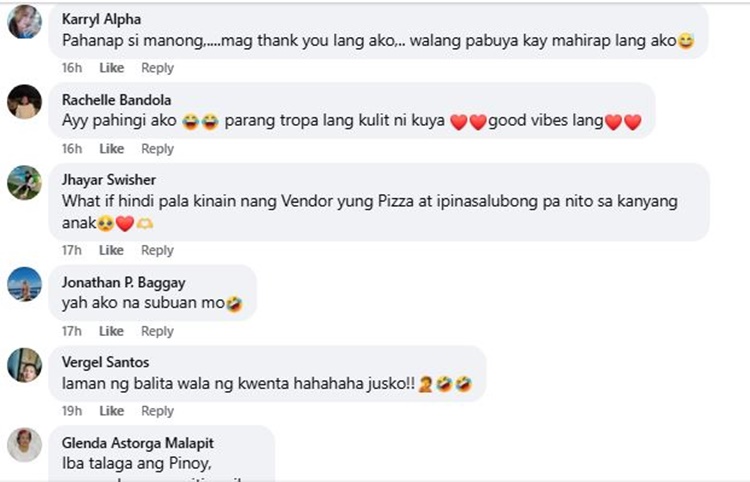The width and height of the screenshot is (750, 482).
Task: Open the 19h timestamp on Vergel's comment
Action: (x=72, y=411)
